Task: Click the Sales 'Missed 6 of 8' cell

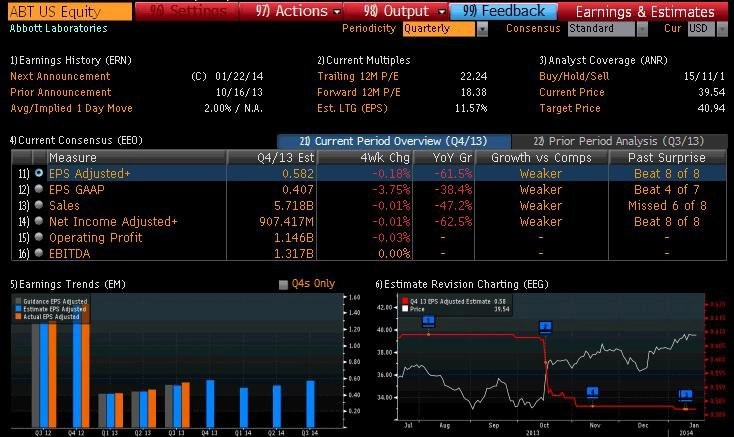Action: pos(667,205)
